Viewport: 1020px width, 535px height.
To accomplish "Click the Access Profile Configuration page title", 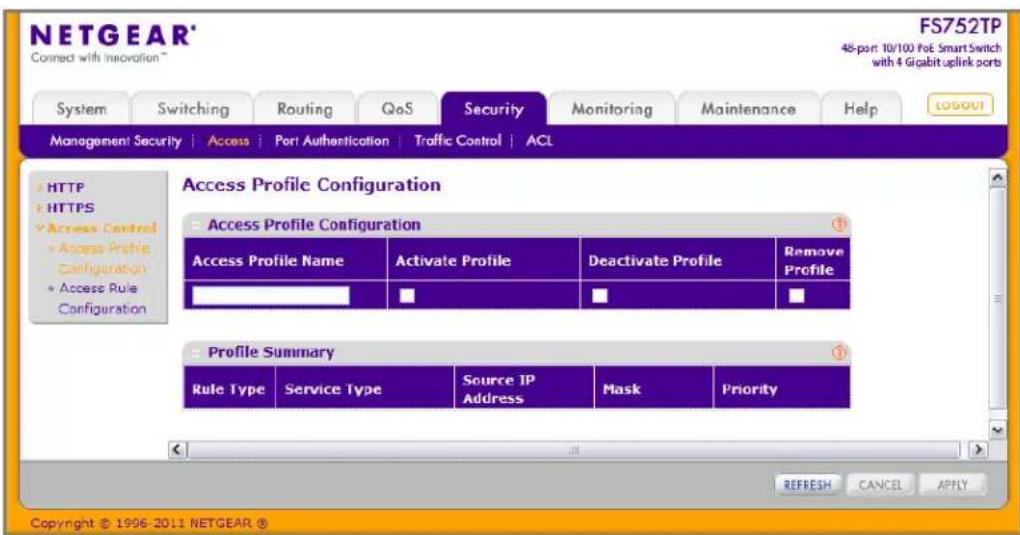I will pos(312,185).
